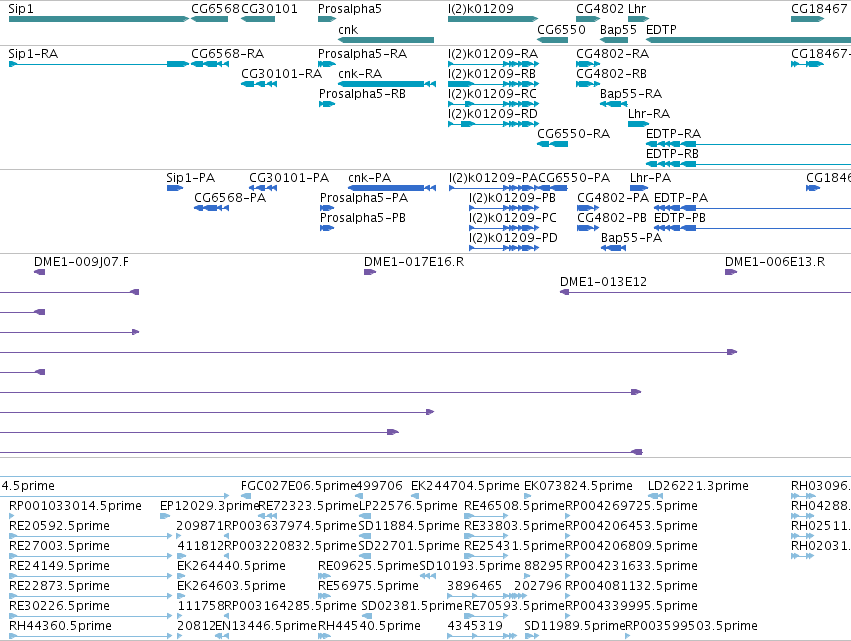Select the RP004339995.5prime EST label

631,607
